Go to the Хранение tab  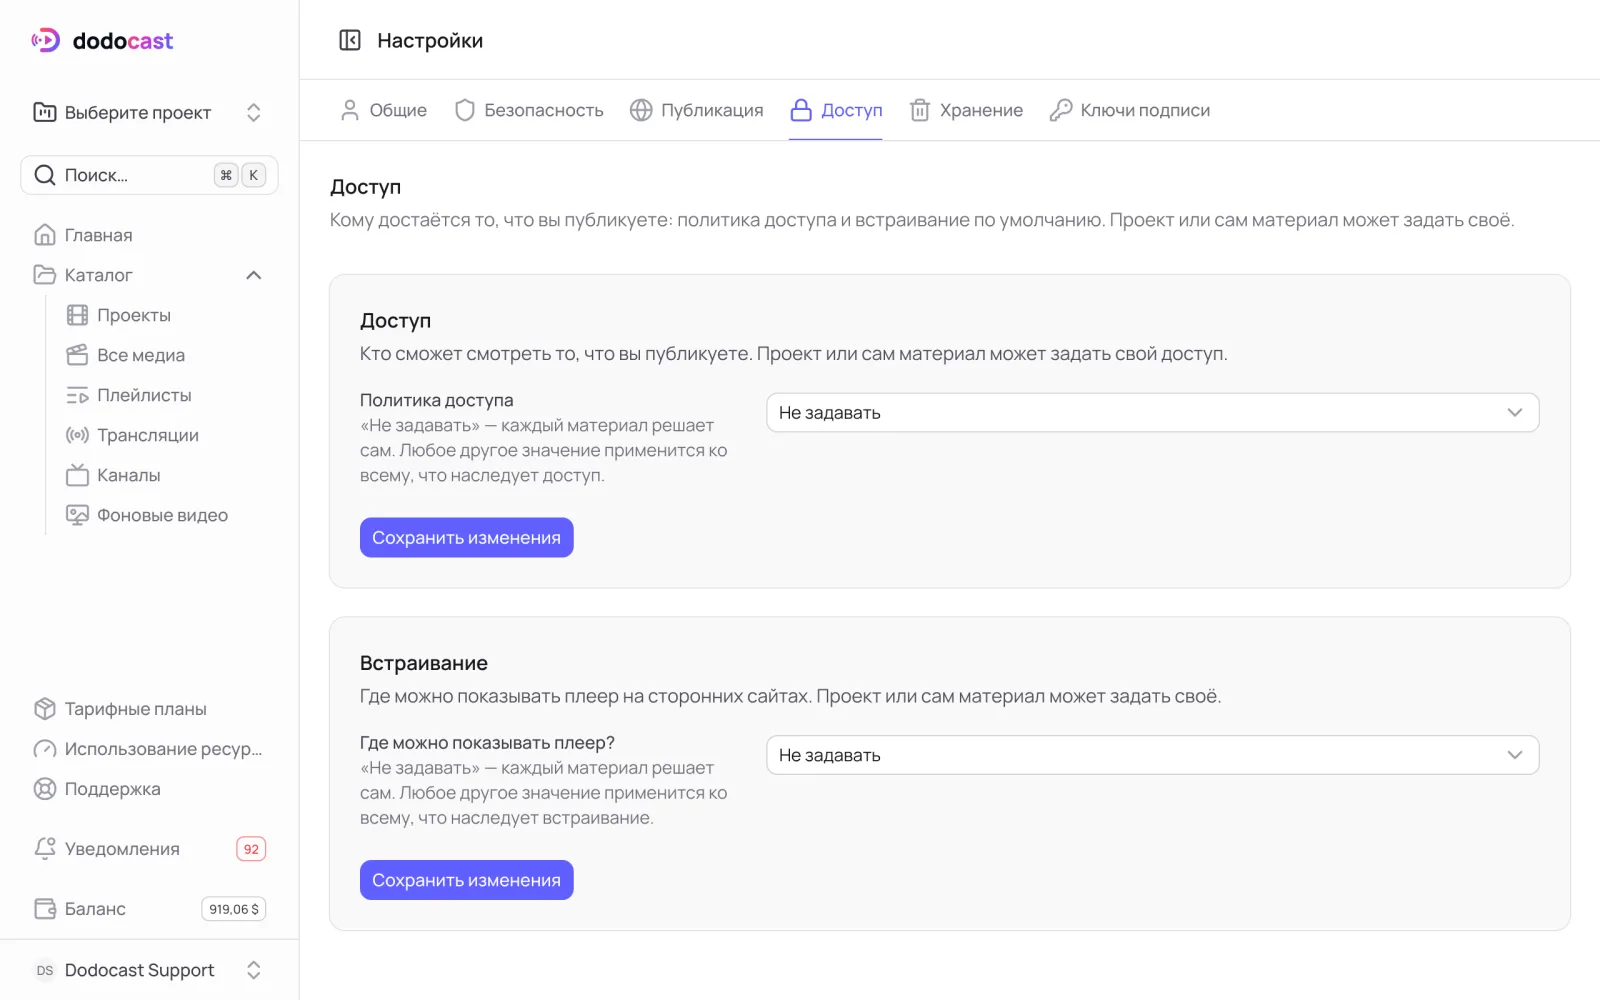pos(966,110)
